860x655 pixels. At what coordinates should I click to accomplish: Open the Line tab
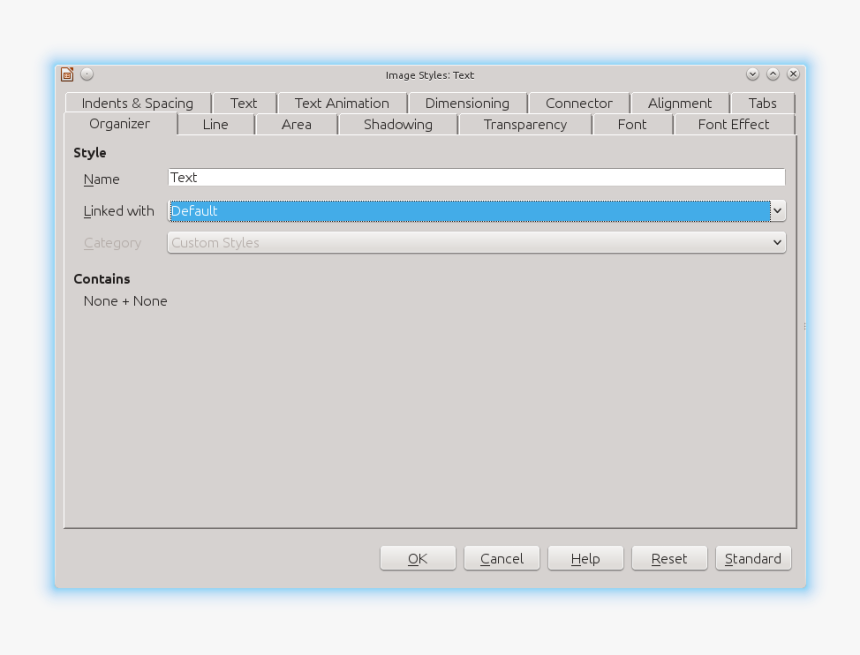click(215, 125)
